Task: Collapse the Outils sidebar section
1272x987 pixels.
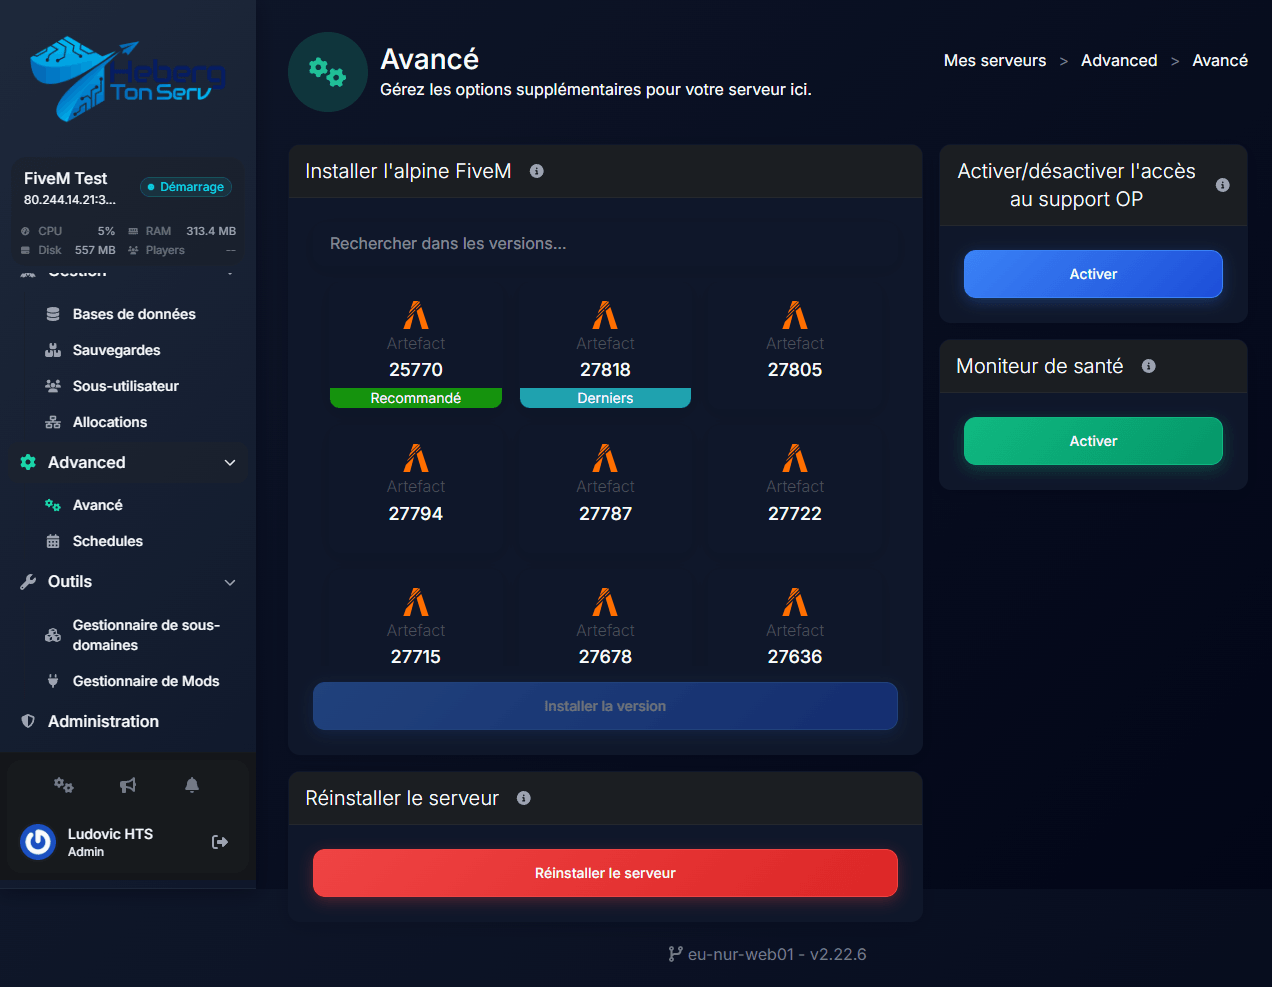Action: click(230, 582)
